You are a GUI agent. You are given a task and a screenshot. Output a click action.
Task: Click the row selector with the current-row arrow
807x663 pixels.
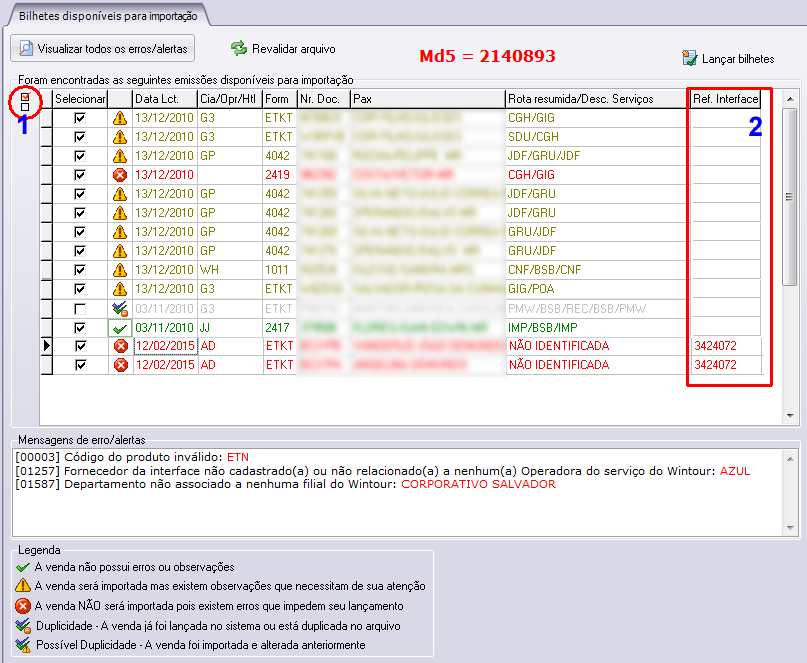[x=47, y=346]
